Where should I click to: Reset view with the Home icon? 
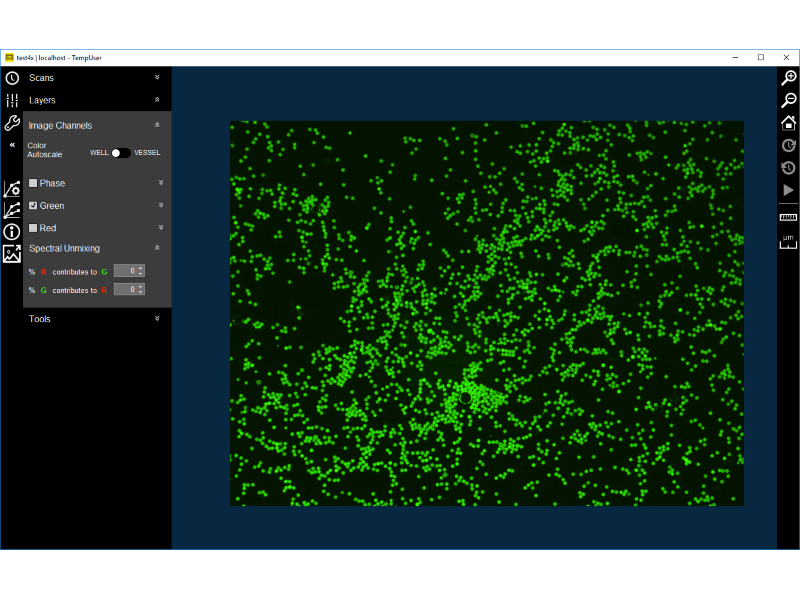click(x=789, y=122)
